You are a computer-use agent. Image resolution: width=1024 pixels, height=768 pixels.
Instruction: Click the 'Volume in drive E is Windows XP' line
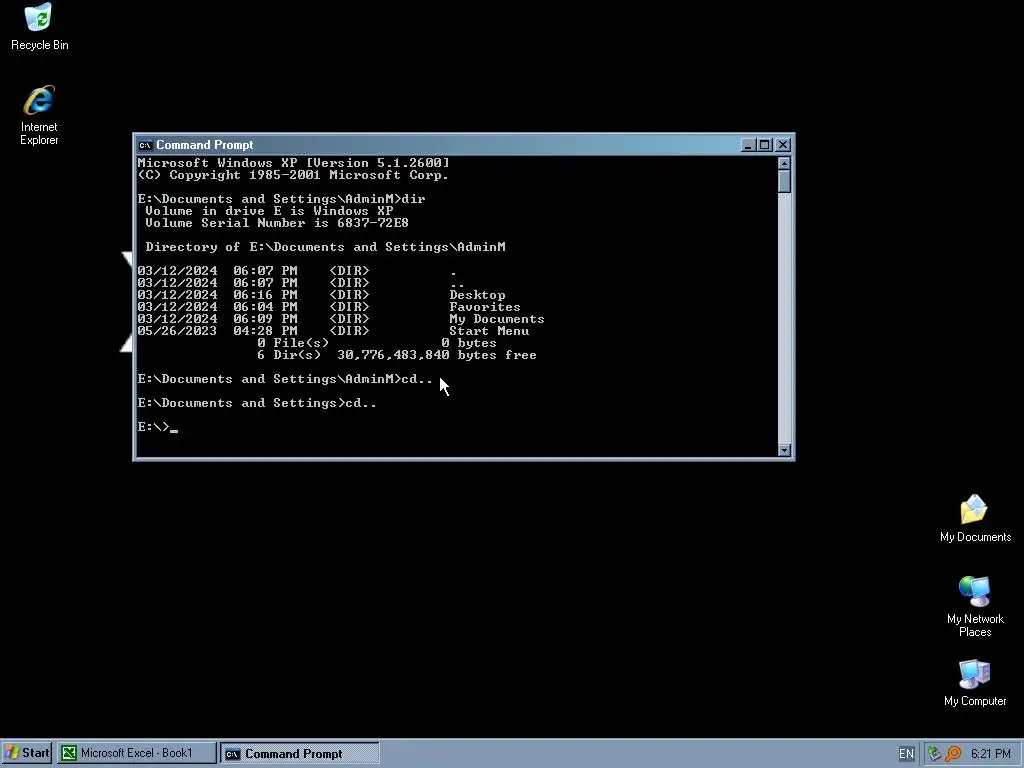coord(269,211)
